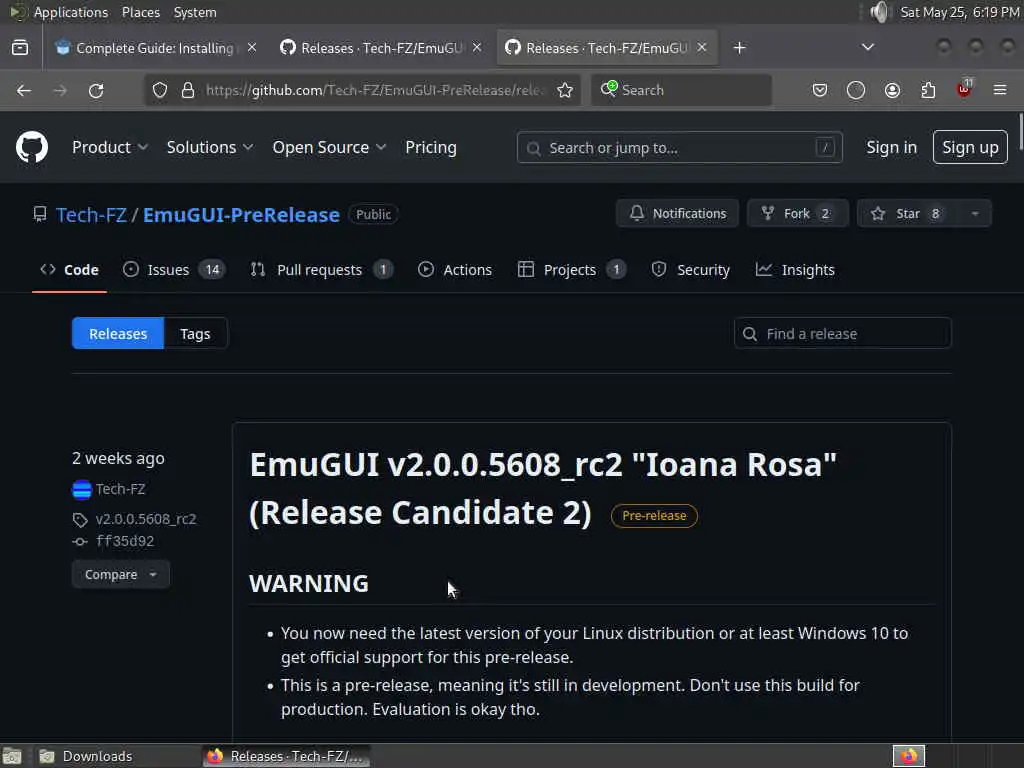The image size is (1024, 768).
Task: Switch to the Tags view
Action: click(195, 334)
